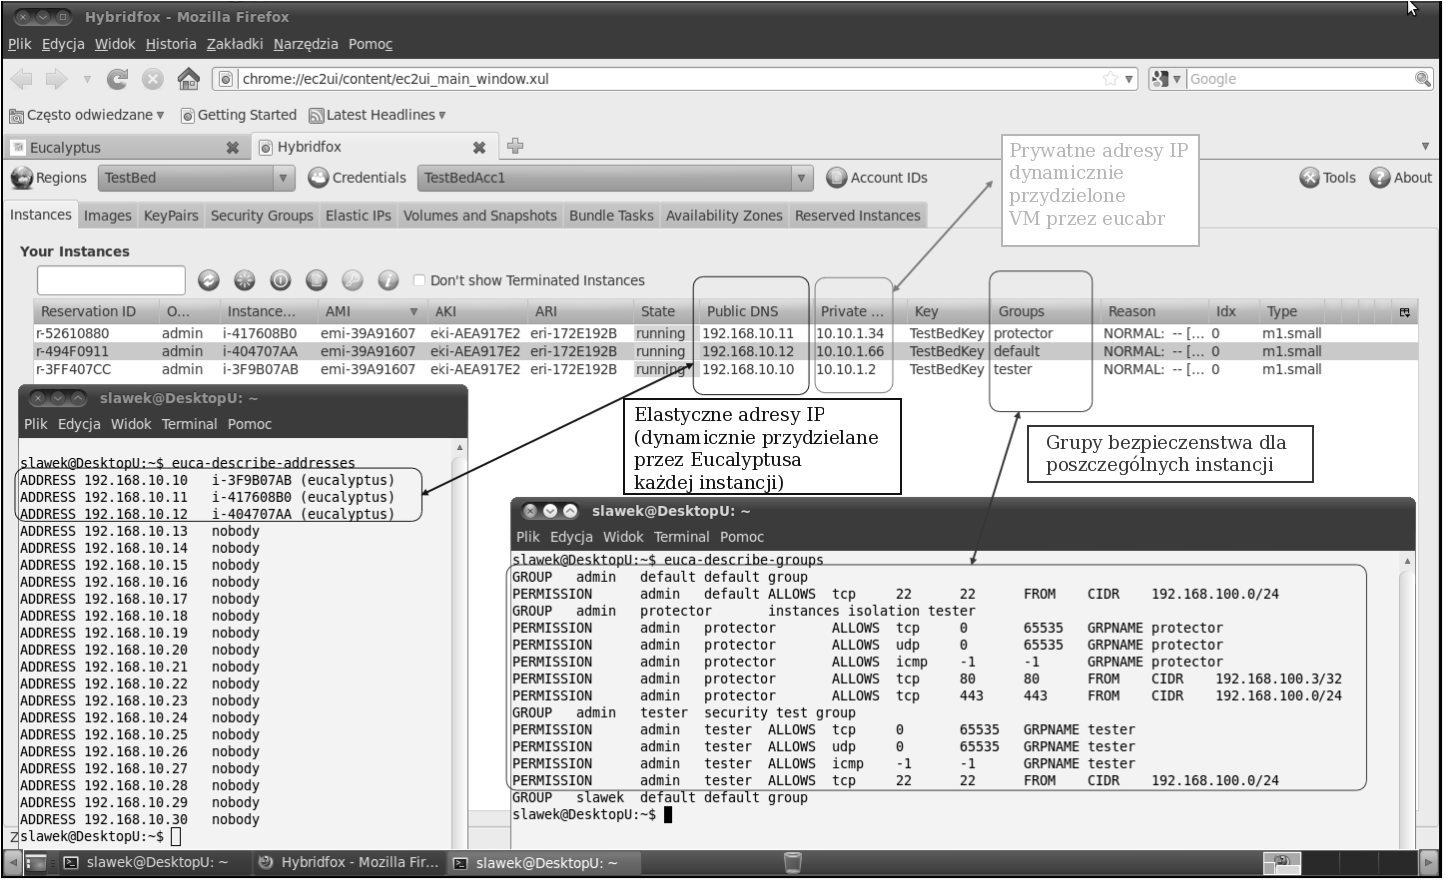1446x881 pixels.
Task: Open the Account IDs button
Action: click(877, 178)
